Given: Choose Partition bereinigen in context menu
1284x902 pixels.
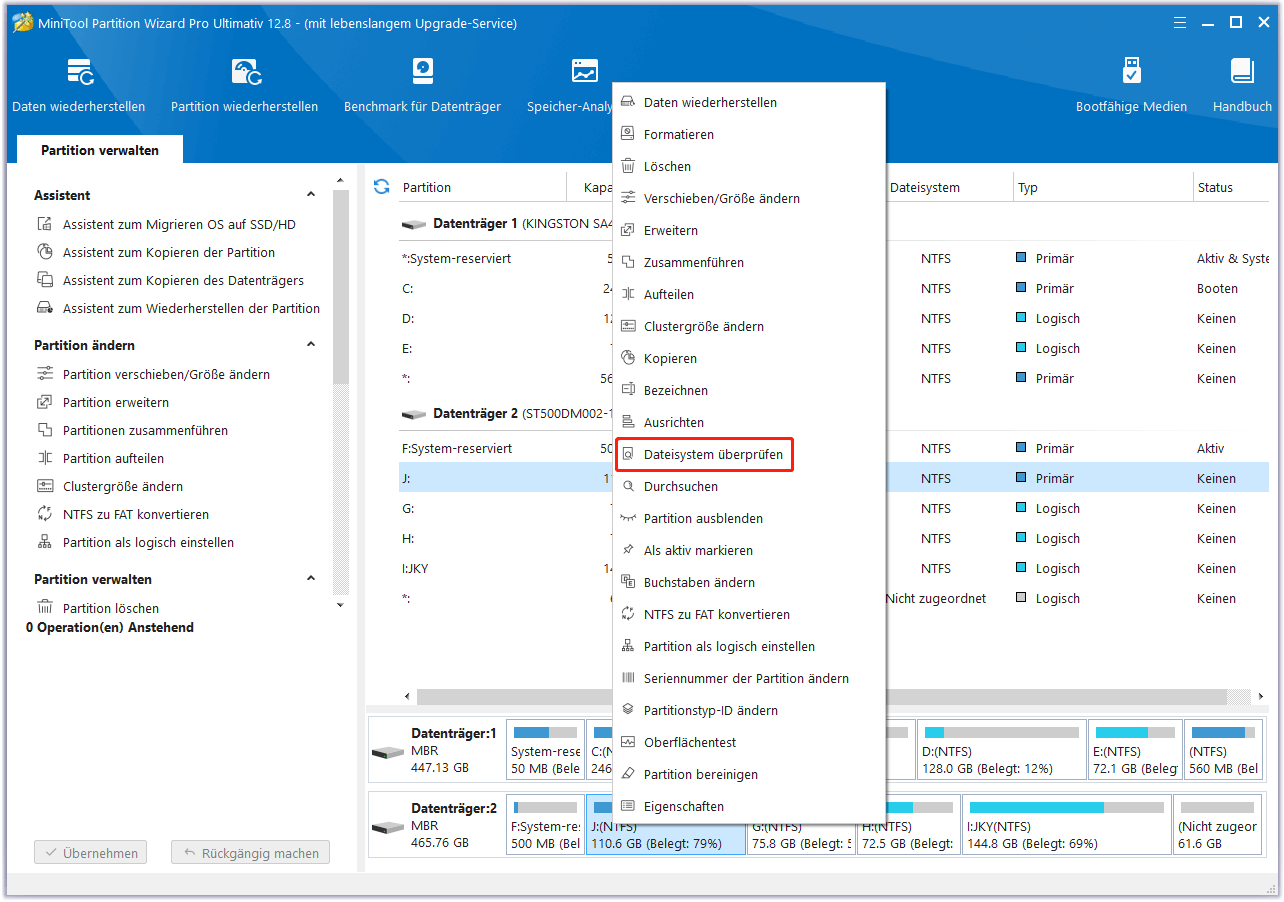Looking at the screenshot, I should [749, 775].
